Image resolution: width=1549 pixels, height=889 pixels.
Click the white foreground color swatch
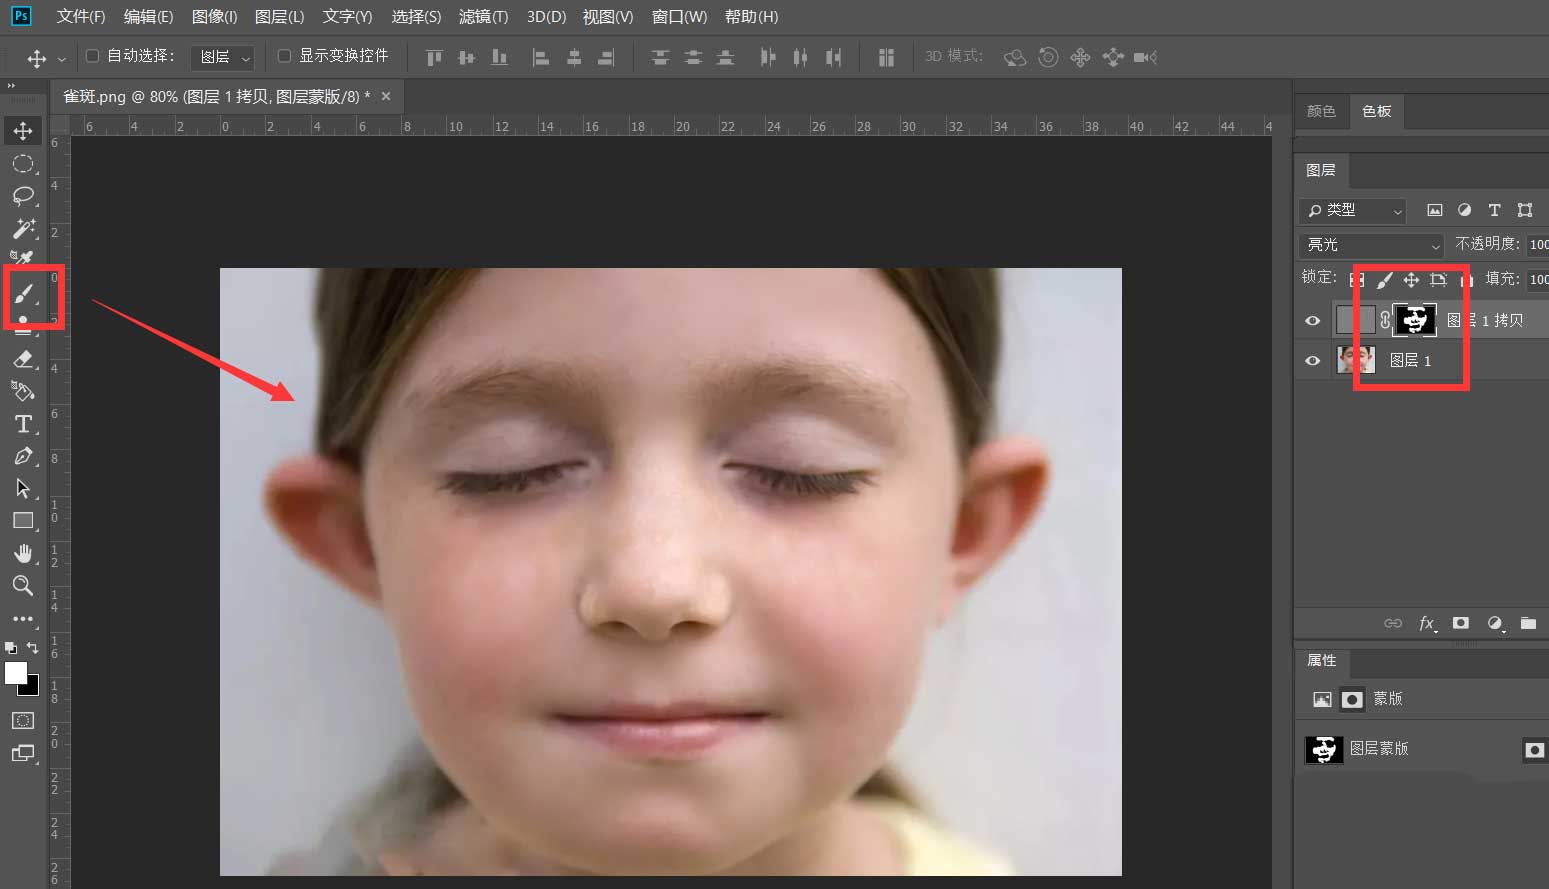point(14,672)
